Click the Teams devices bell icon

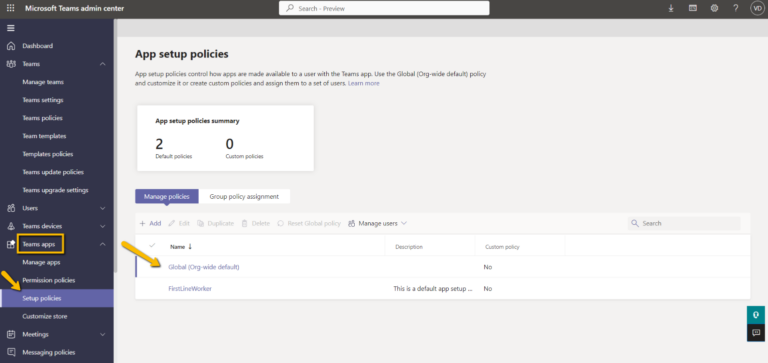point(11,226)
